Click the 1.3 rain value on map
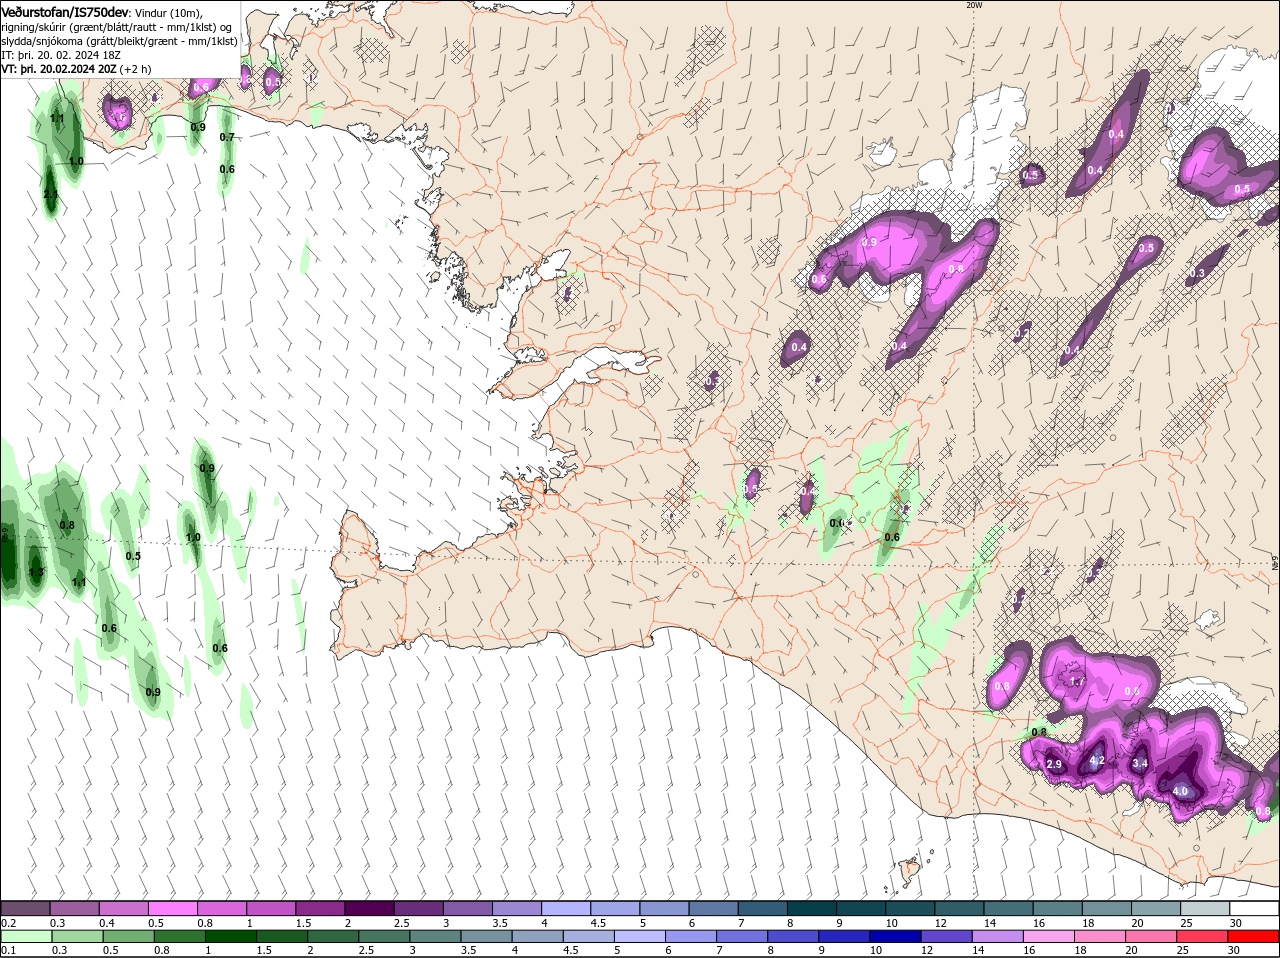This screenshot has height=958, width=1280. pyautogui.click(x=37, y=573)
